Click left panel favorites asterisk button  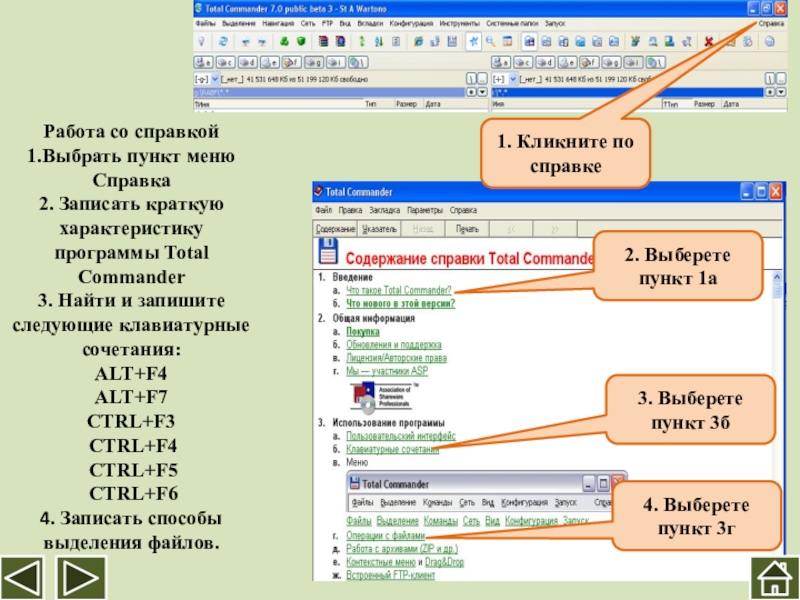coord(471,92)
